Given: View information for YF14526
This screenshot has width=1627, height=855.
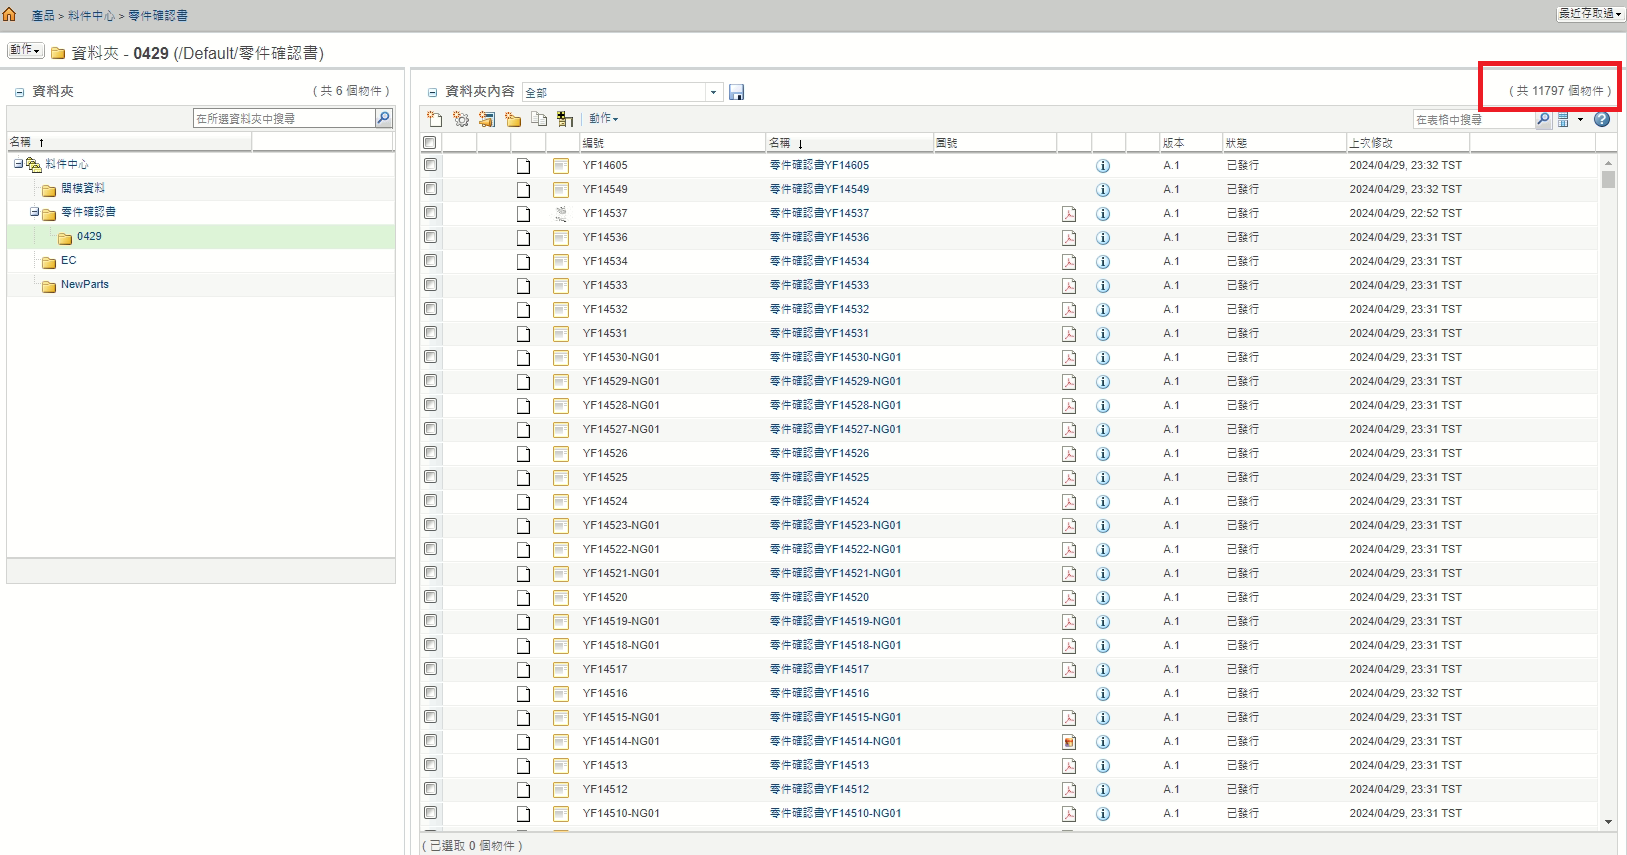Looking at the screenshot, I should coord(1103,454).
